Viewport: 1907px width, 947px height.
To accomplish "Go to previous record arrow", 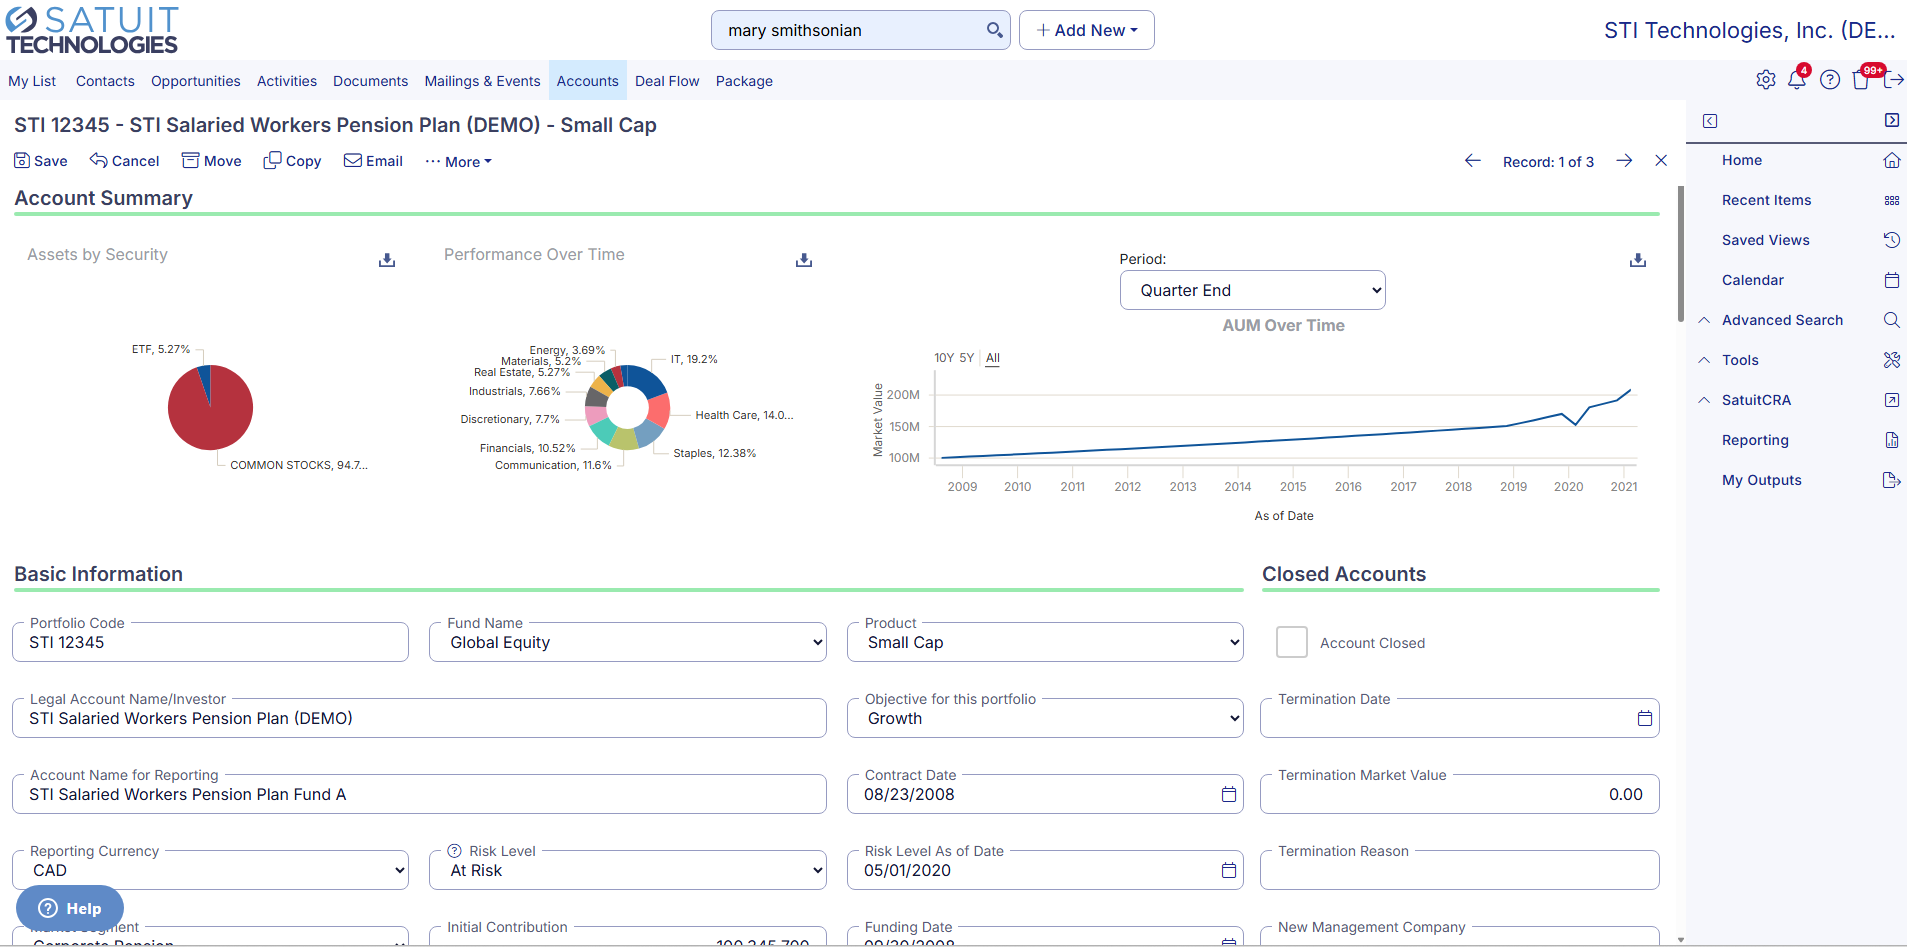I will pos(1473,161).
